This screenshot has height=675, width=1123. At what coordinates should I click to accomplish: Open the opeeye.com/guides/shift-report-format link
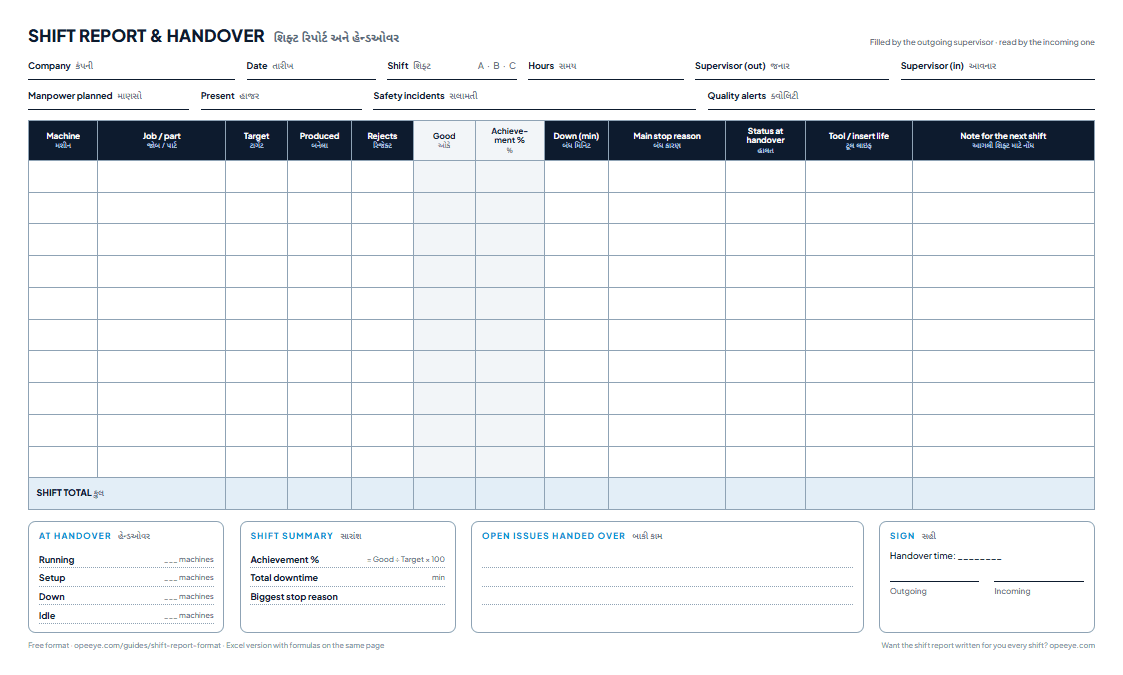147,646
